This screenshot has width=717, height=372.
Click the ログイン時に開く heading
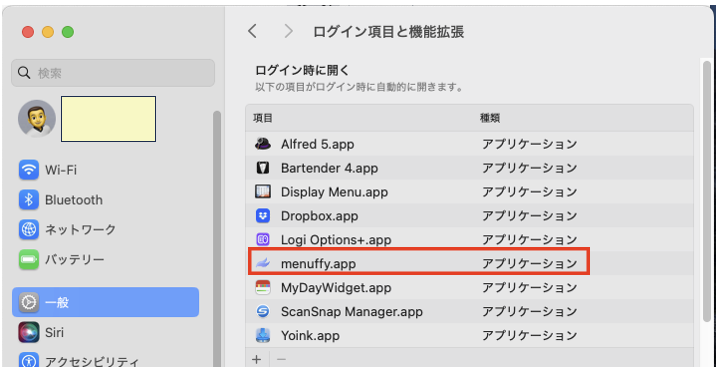coord(302,70)
